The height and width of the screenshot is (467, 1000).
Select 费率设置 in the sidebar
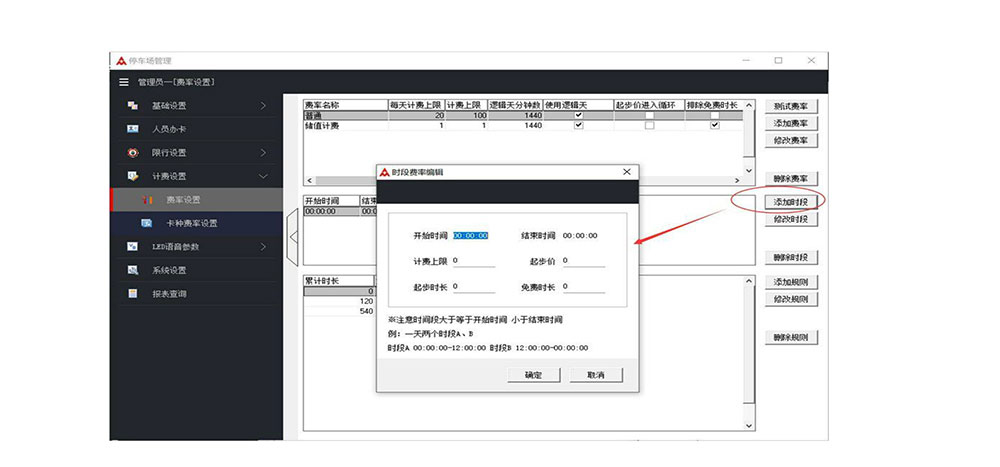coord(183,200)
